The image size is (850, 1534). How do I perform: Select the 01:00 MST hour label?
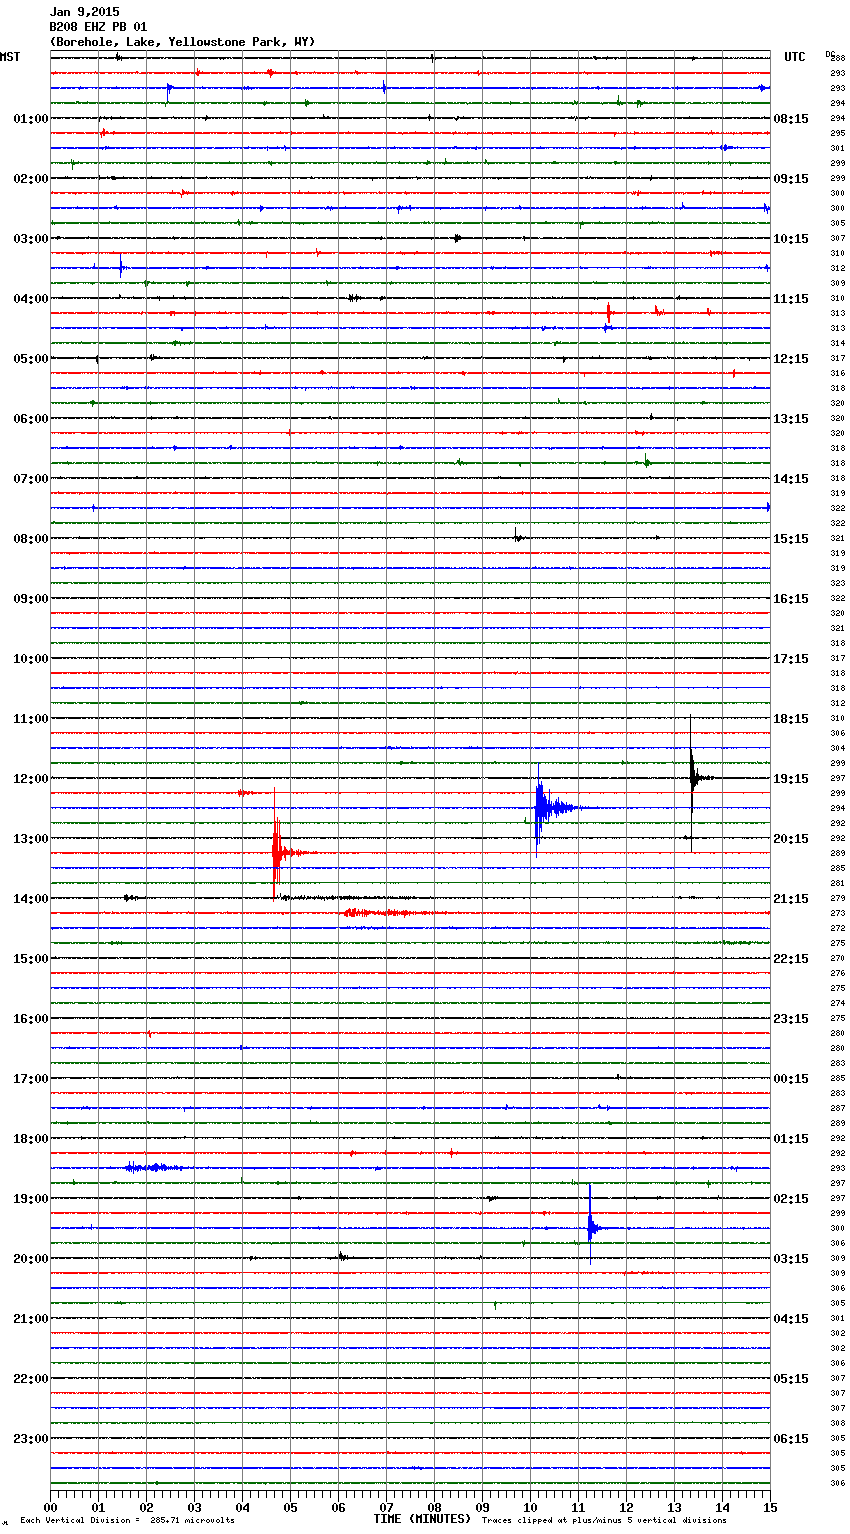(31, 119)
